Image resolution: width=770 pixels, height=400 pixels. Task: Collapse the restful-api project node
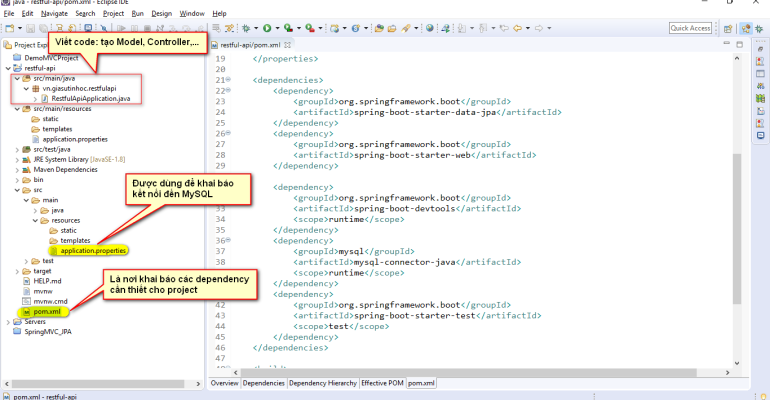(x=8, y=68)
